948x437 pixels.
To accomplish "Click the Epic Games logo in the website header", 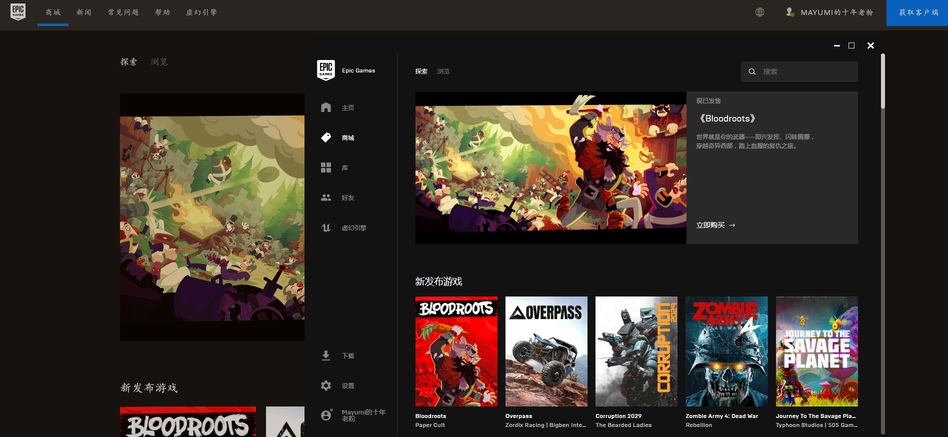I will tap(18, 11).
